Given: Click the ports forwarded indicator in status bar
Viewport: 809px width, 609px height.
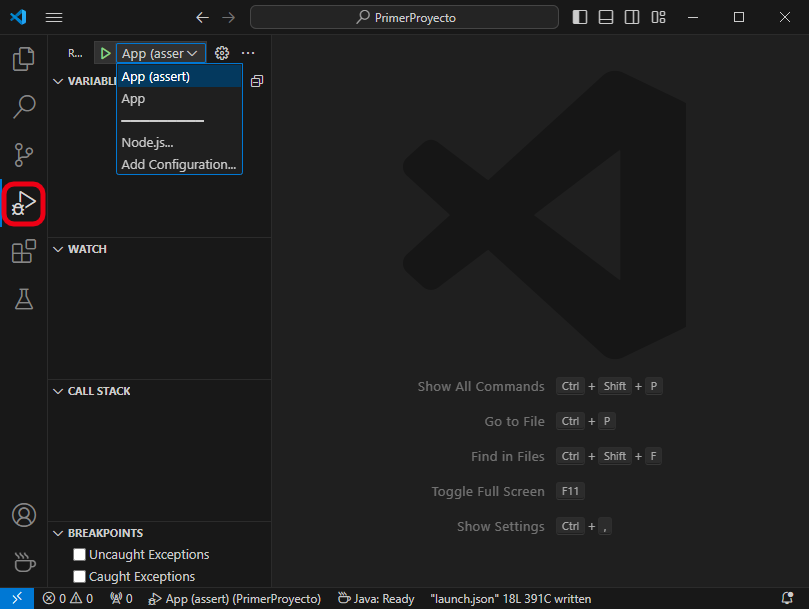Looking at the screenshot, I should tap(121, 599).
